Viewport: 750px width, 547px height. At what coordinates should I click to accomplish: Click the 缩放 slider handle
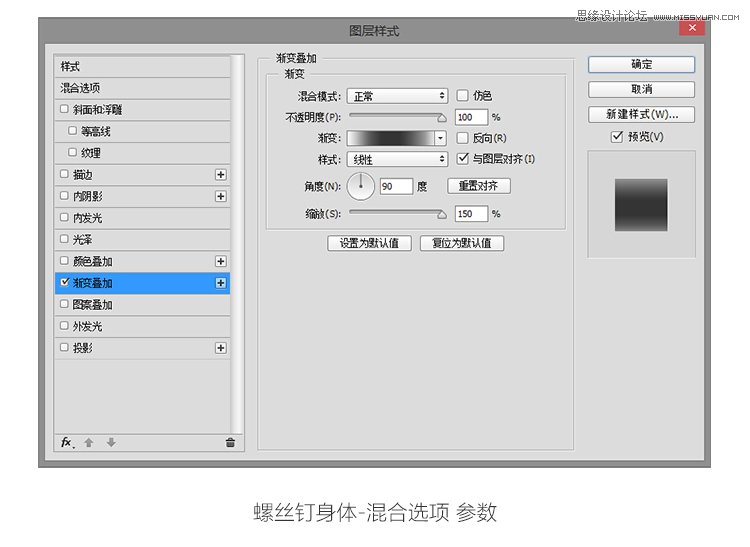click(442, 215)
